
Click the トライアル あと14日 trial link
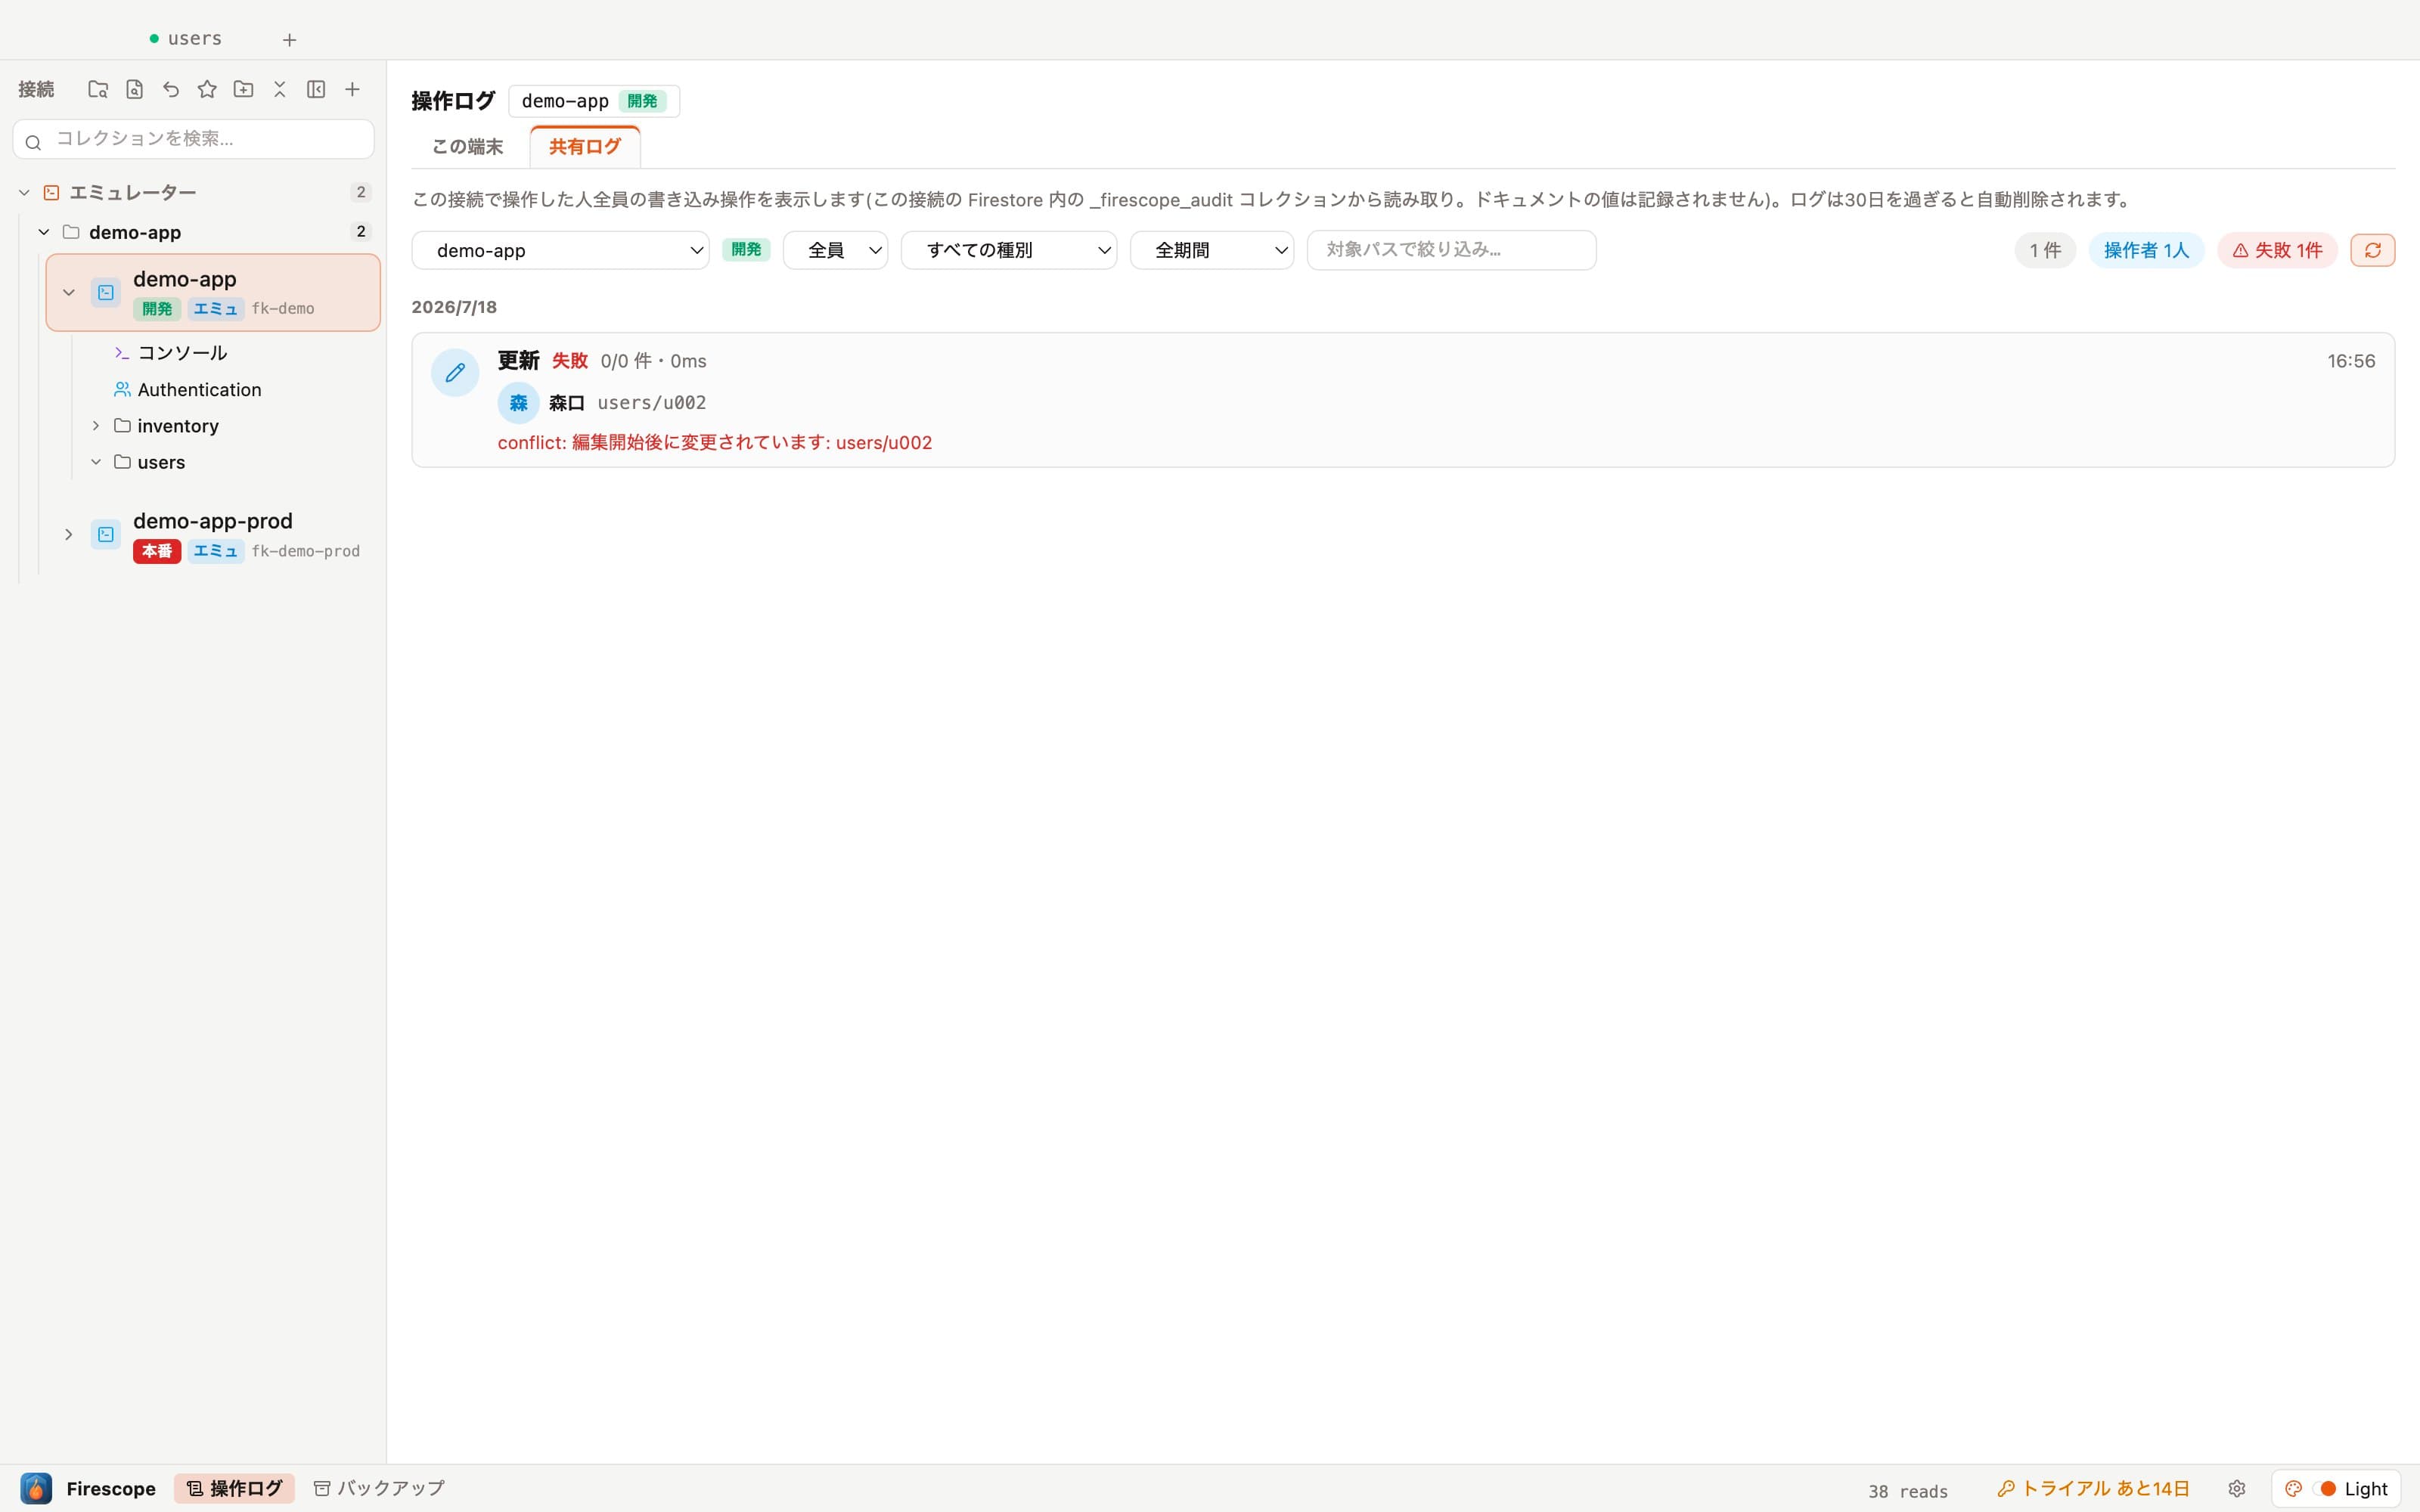point(2093,1488)
